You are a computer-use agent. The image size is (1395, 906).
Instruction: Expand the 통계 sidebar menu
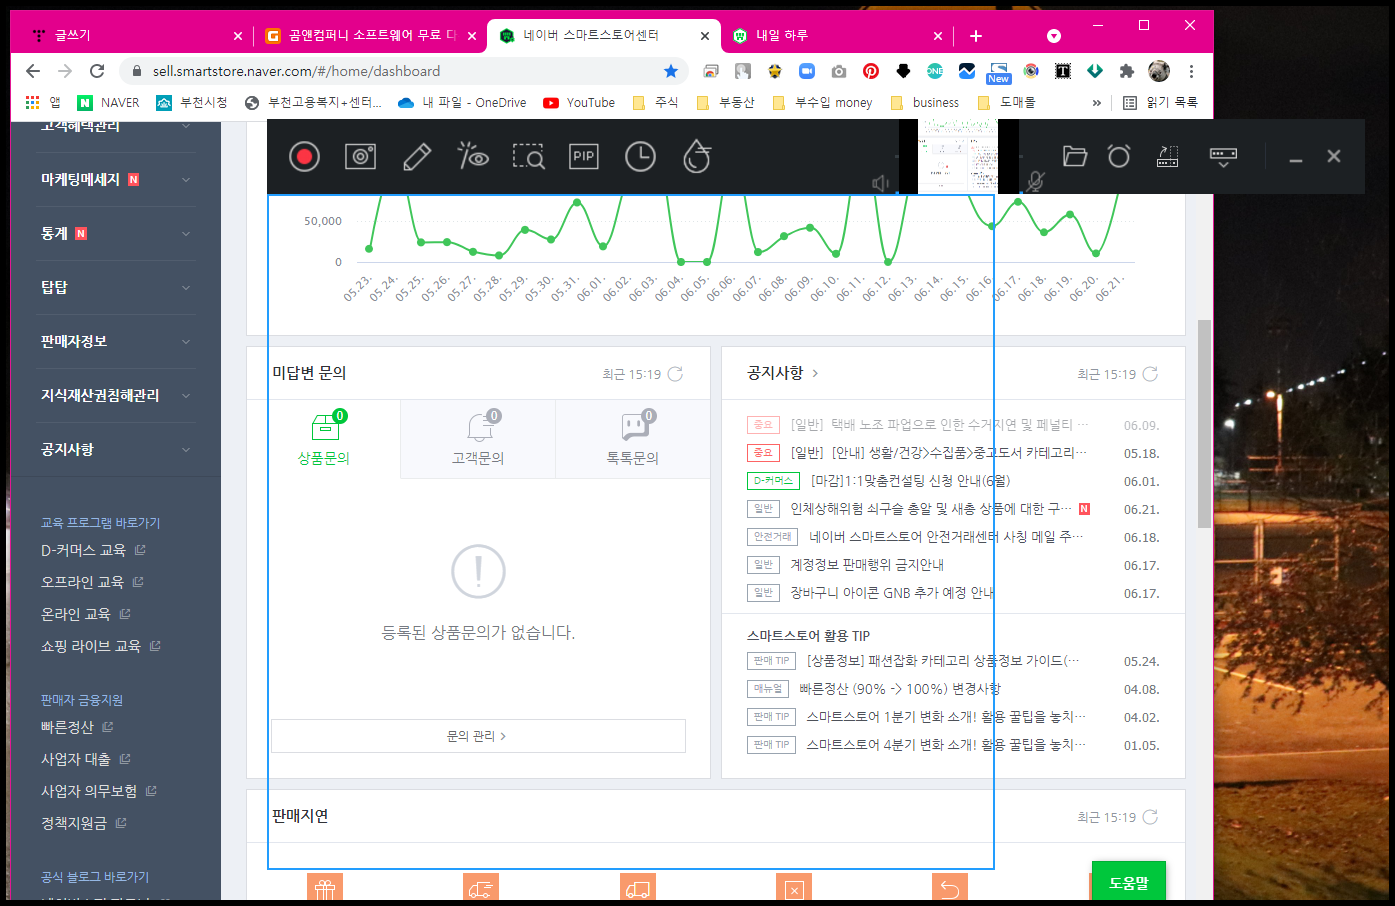coord(116,233)
